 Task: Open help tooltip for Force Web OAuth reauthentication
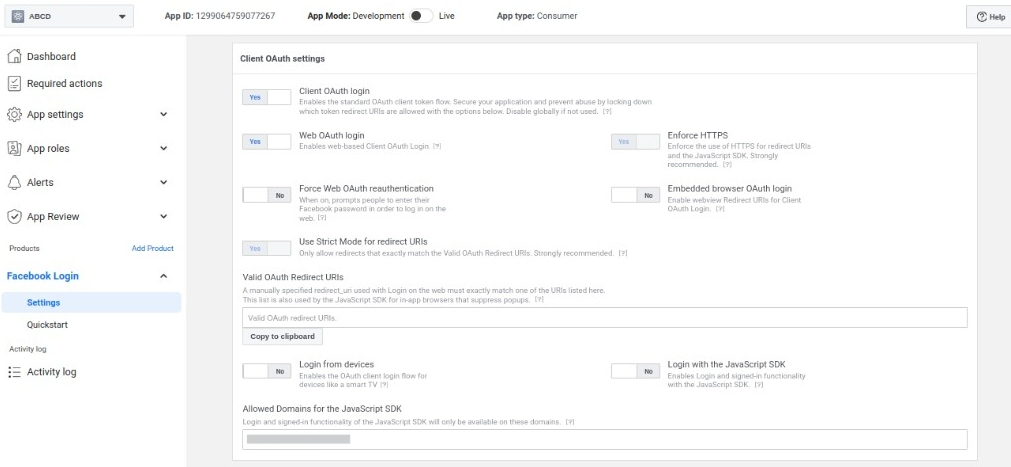[322, 219]
